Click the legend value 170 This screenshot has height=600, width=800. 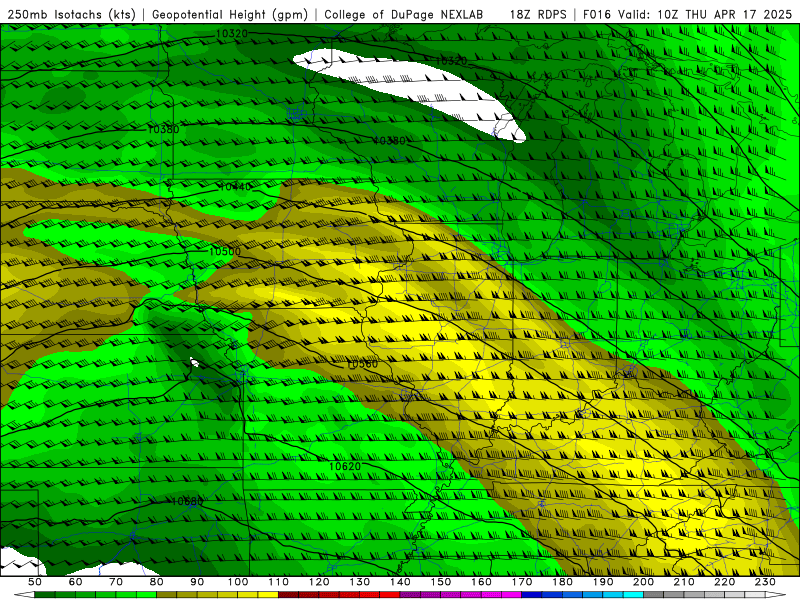point(522,582)
